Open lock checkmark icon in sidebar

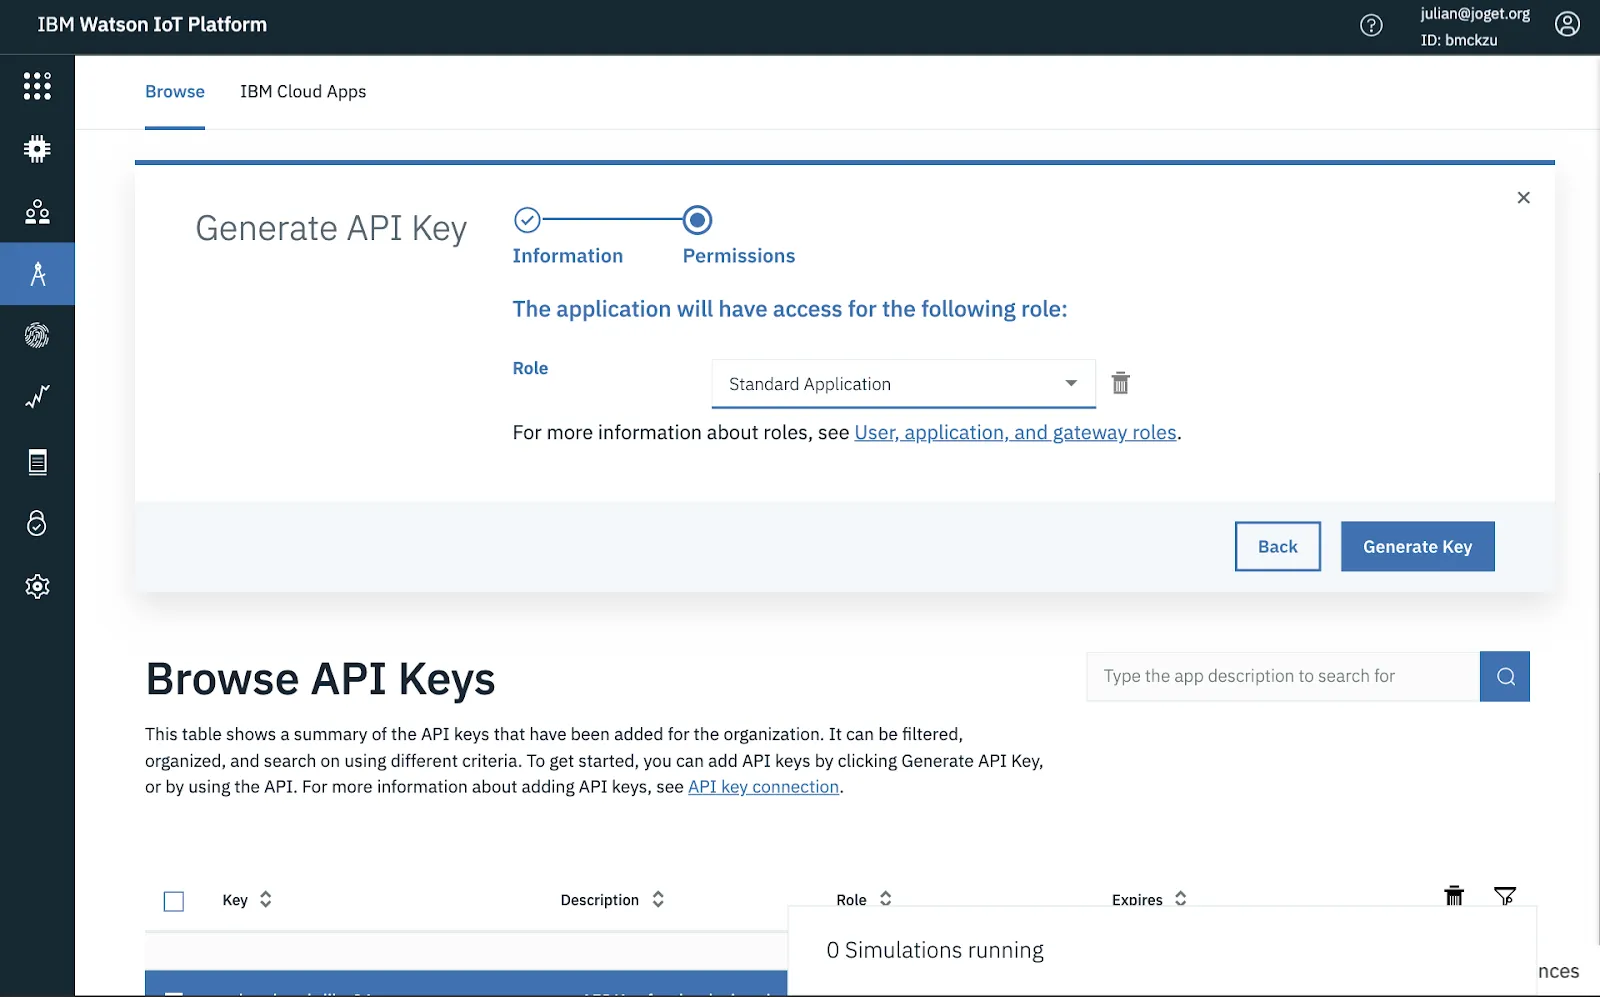pos(37,523)
